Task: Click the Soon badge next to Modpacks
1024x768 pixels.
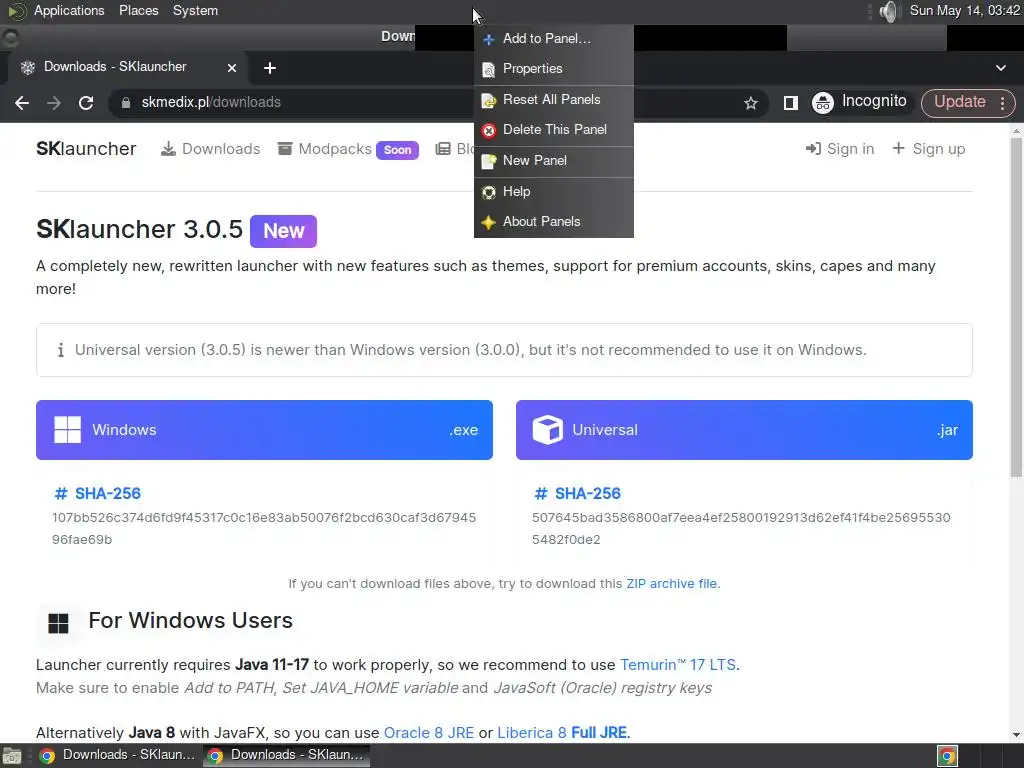Action: [397, 150]
